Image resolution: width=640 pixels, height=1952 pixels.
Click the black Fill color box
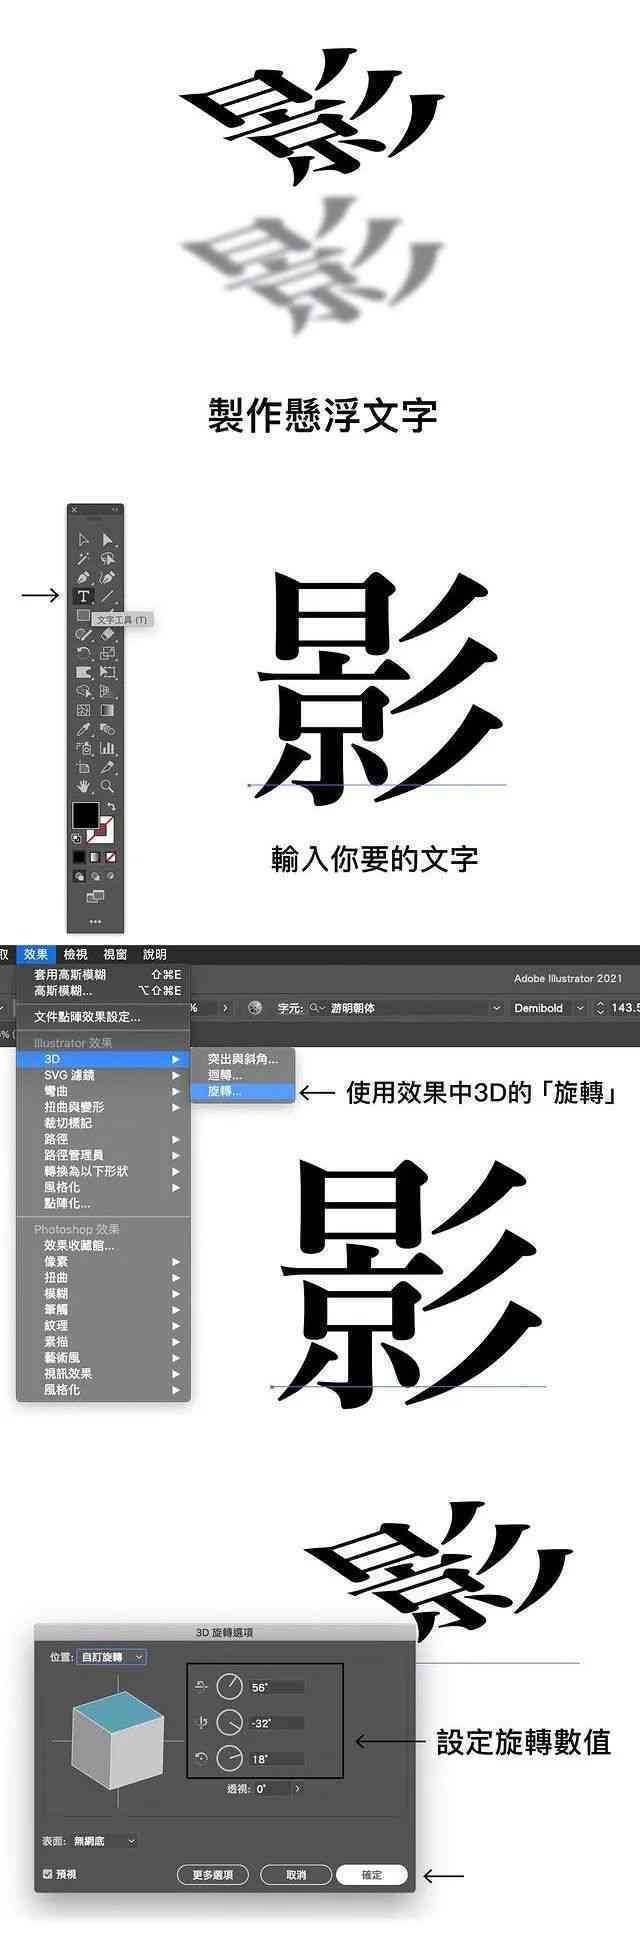86,815
